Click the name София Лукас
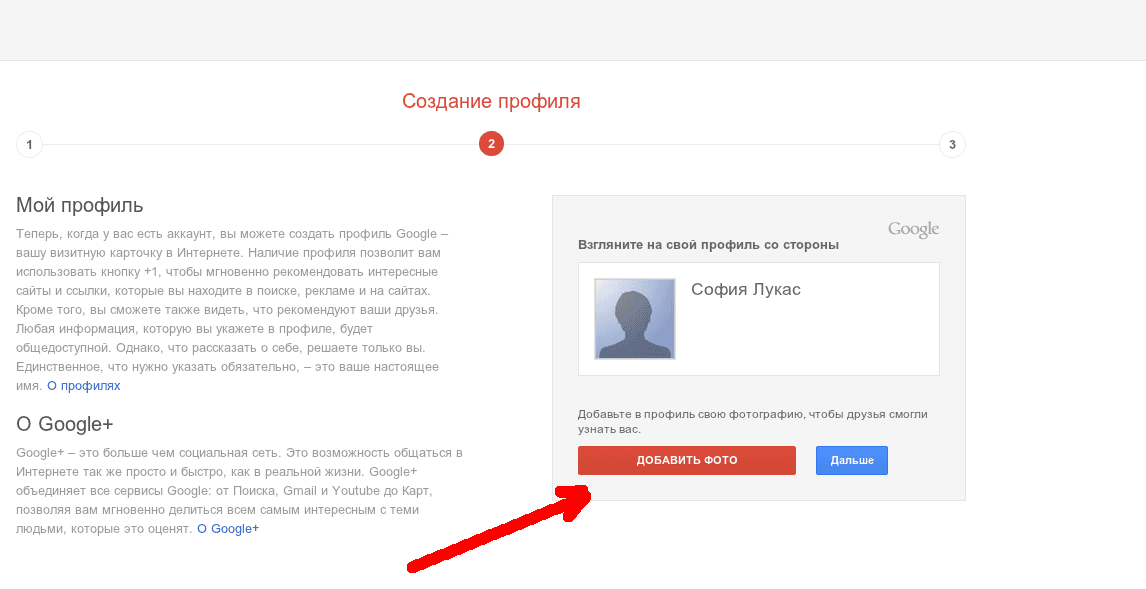This screenshot has height=589, width=1146. coord(745,289)
